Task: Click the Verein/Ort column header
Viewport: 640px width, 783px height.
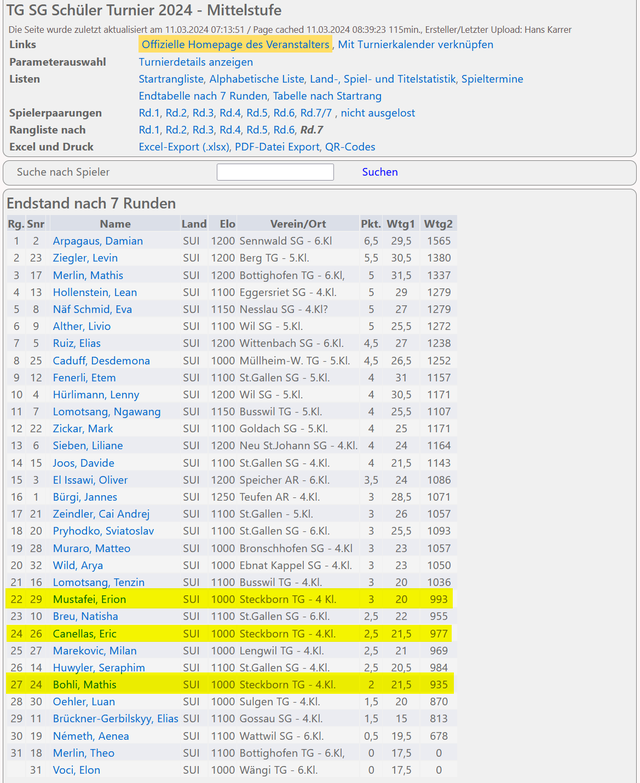Action: pyautogui.click(x=298, y=224)
